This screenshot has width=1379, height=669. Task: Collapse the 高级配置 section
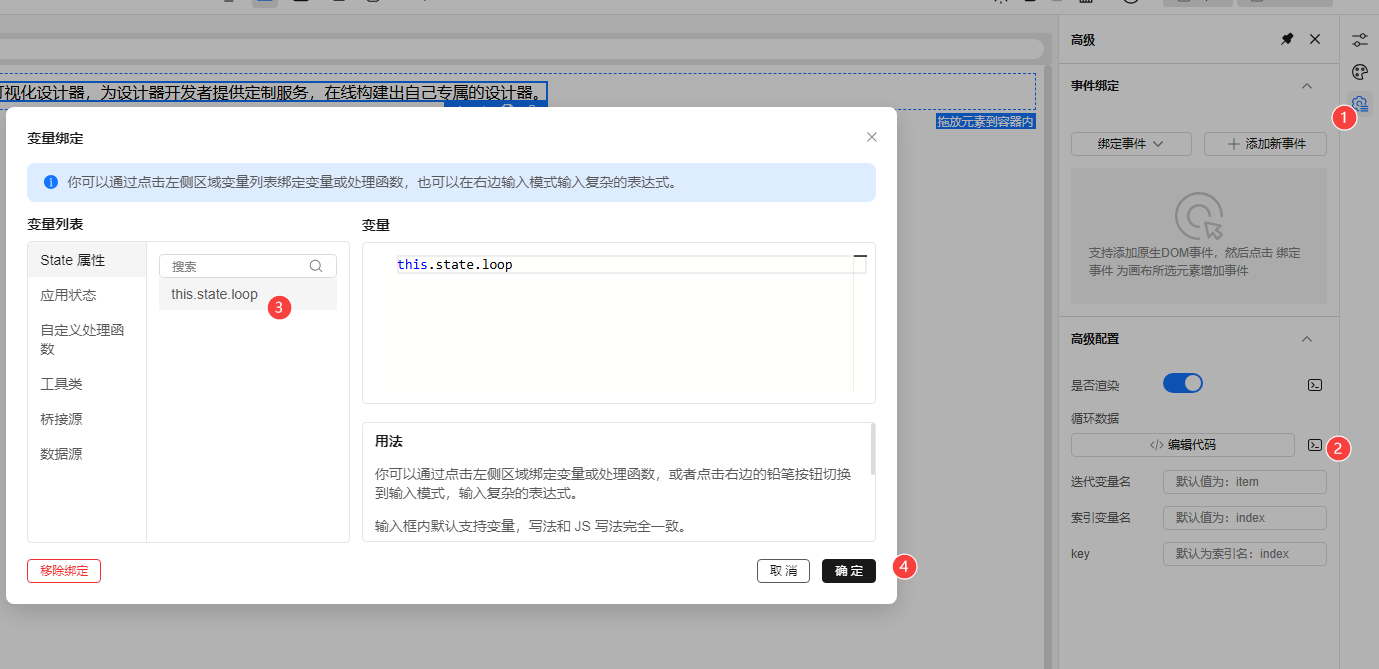tap(1307, 339)
